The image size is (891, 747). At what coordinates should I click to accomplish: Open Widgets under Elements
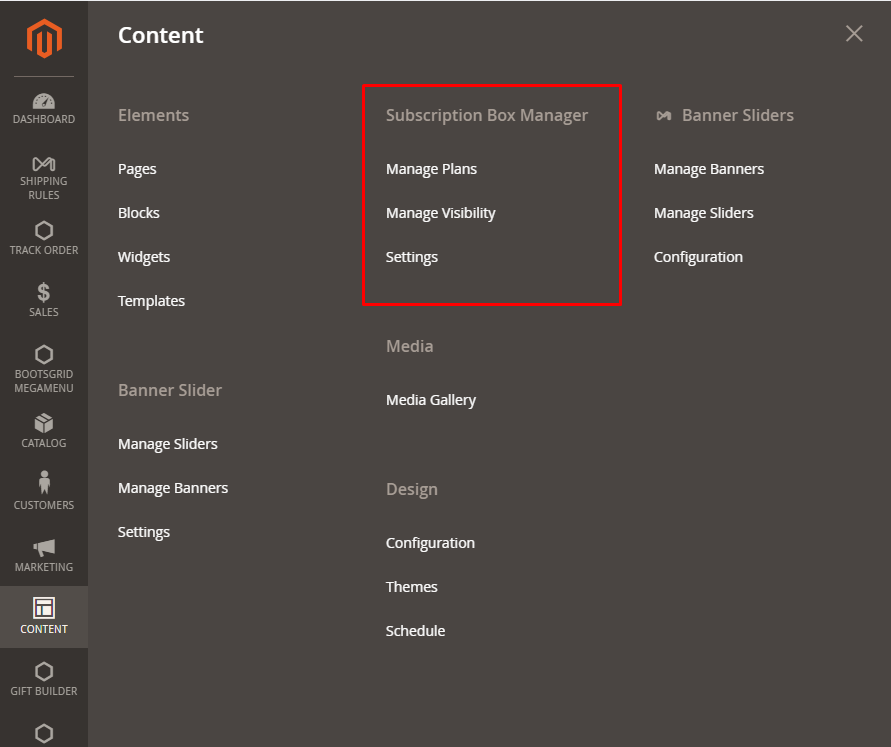(144, 257)
